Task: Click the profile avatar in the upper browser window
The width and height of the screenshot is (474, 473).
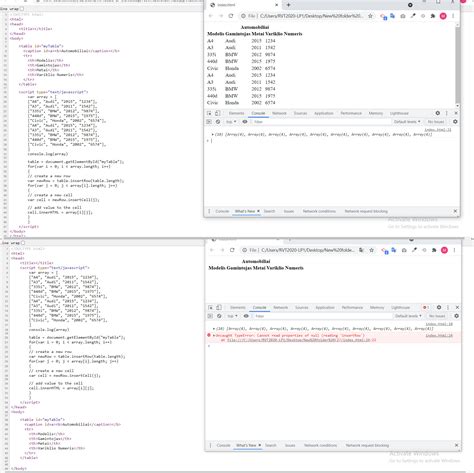Action: tap(443, 16)
